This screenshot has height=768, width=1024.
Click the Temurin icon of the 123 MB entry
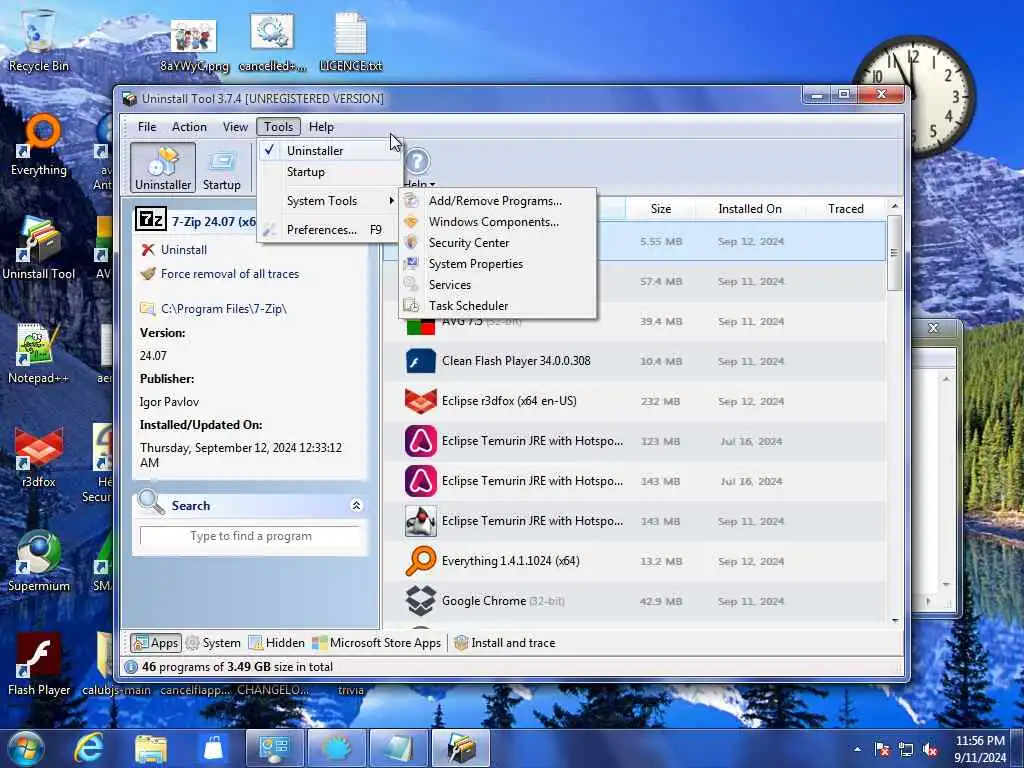click(420, 441)
